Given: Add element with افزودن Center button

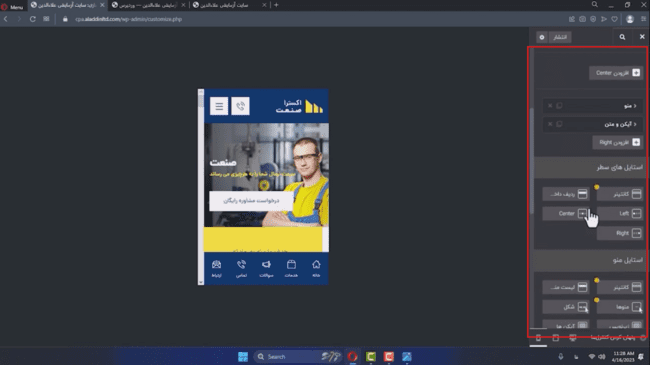Looking at the screenshot, I should (x=616, y=73).
